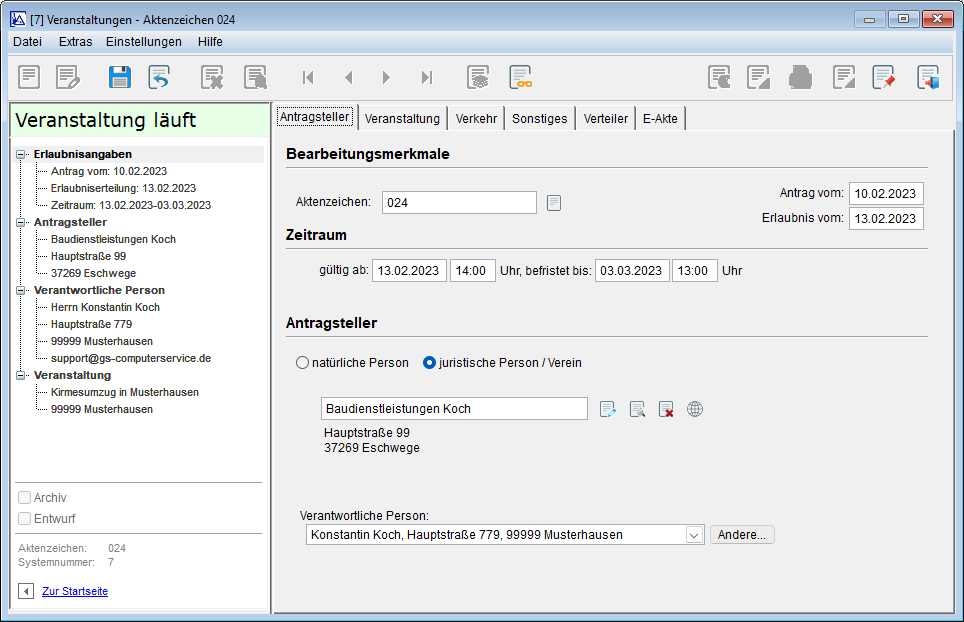Click the search applicant magnifier icon
The width and height of the screenshot is (964, 622).
[637, 409]
